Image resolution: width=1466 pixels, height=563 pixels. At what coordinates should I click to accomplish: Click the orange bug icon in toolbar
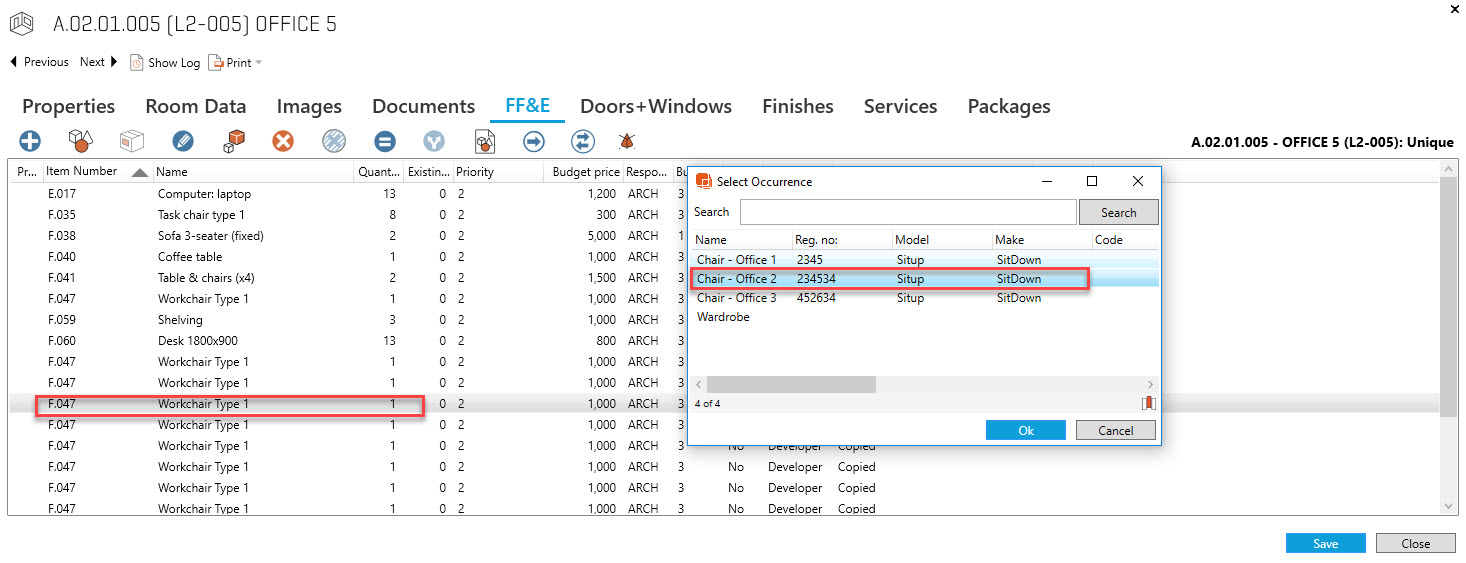628,141
